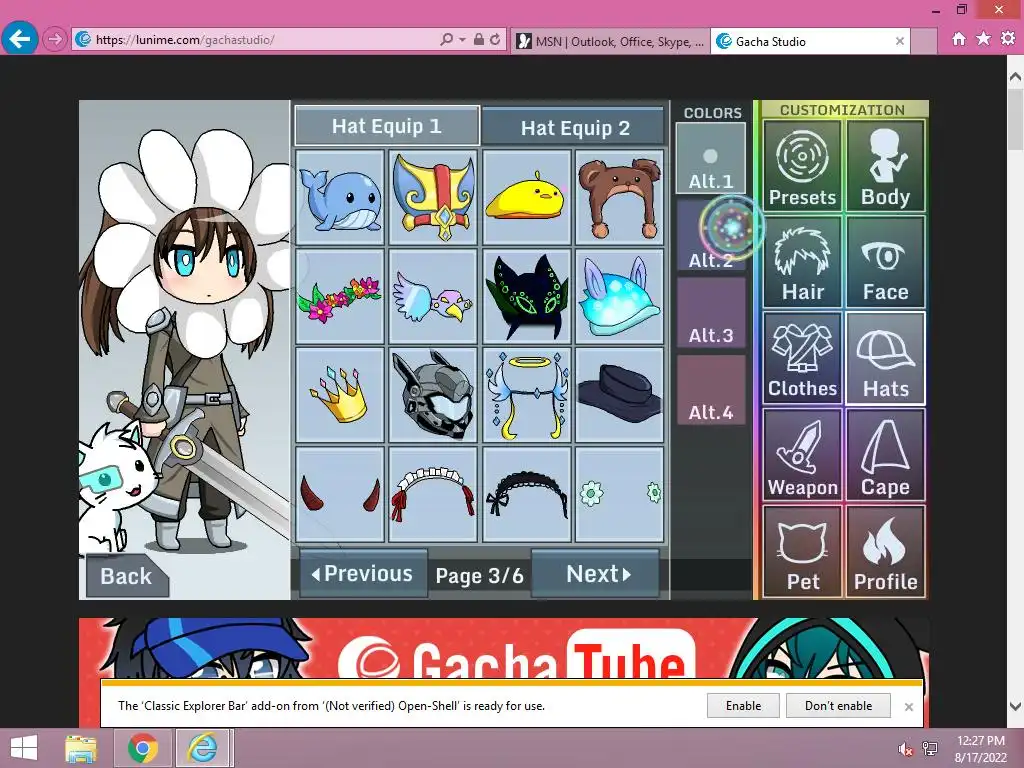Click the browser forward arrow

point(55,40)
